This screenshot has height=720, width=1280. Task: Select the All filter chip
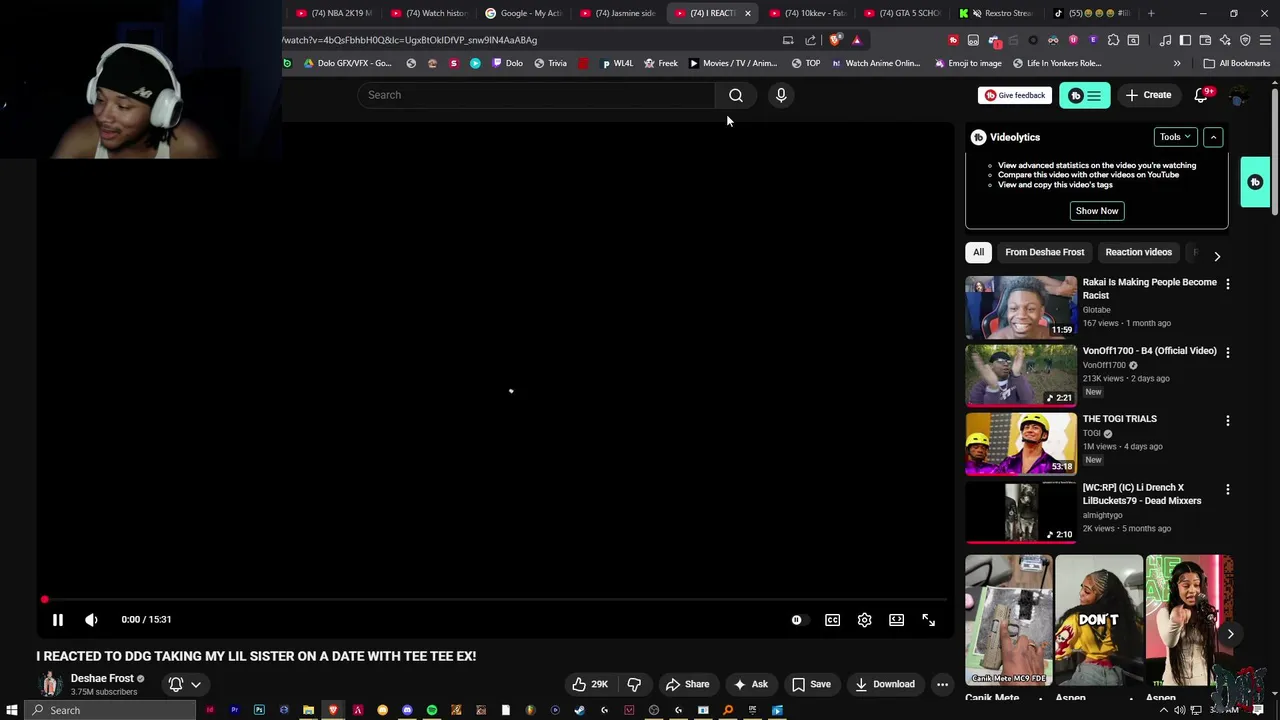point(979,252)
